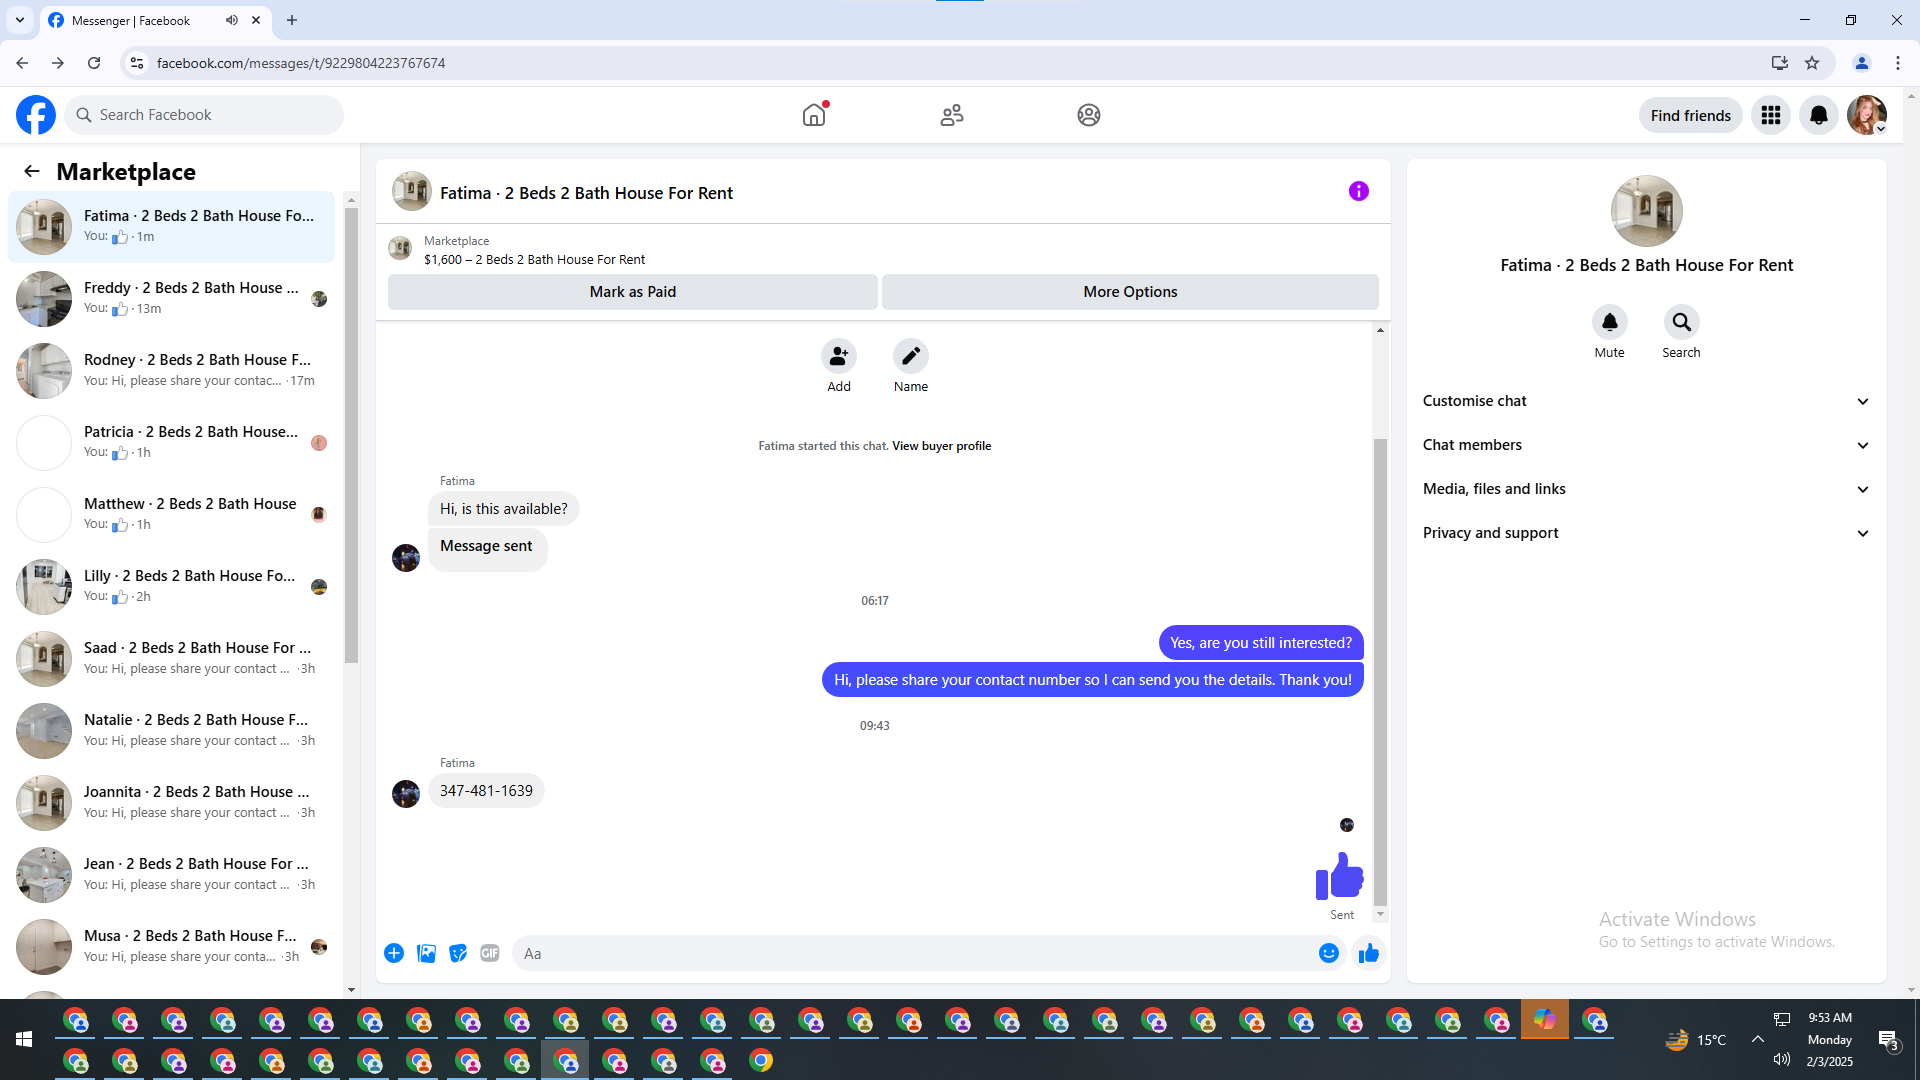Open Joannita's 2 Beds 2 Bath chat
The image size is (1920, 1080).
click(x=172, y=802)
